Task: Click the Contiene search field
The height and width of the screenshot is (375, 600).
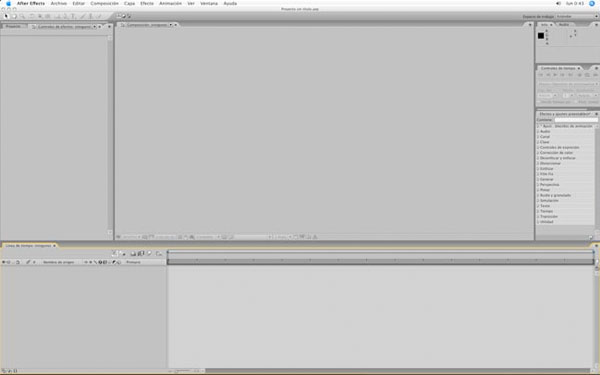Action: click(x=576, y=120)
